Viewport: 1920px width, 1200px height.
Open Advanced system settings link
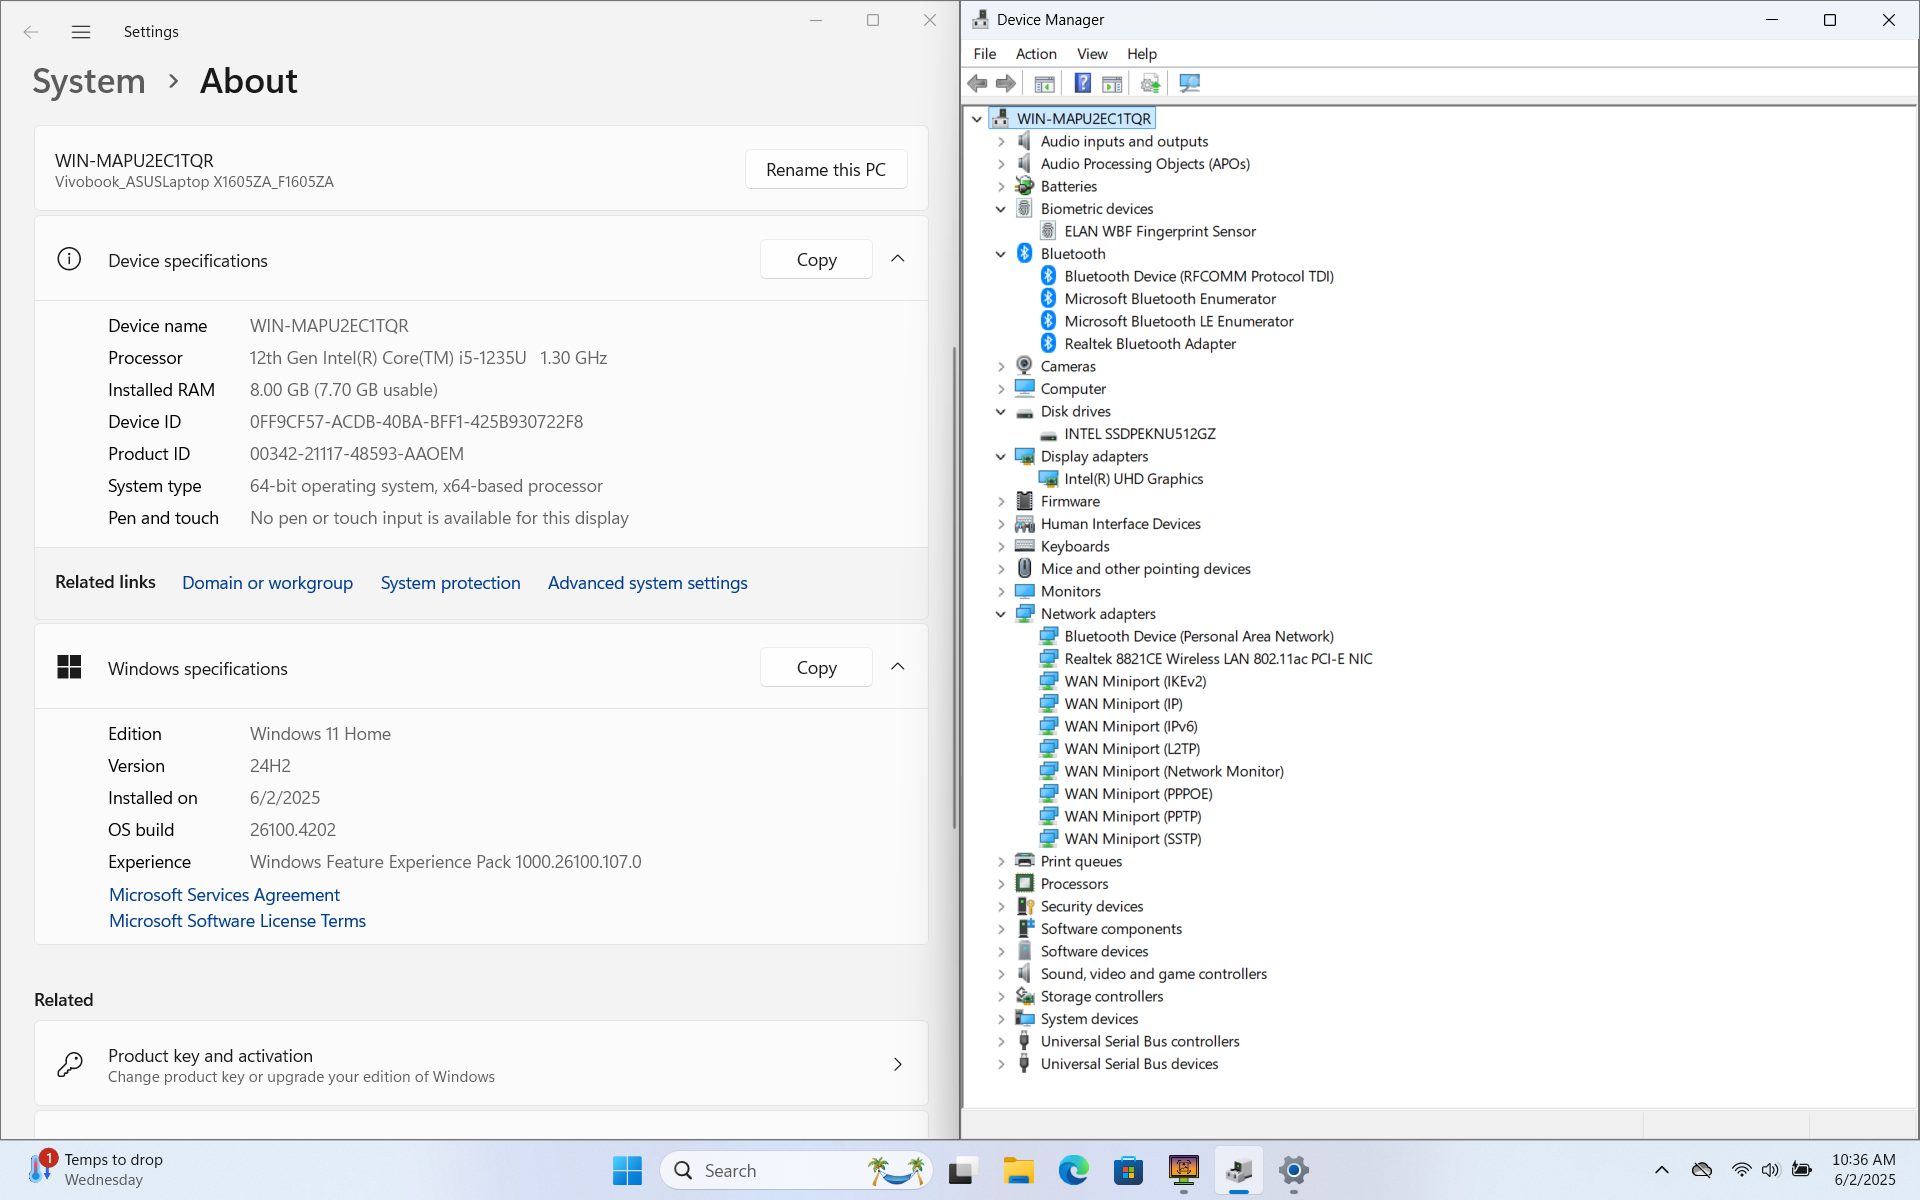point(647,583)
